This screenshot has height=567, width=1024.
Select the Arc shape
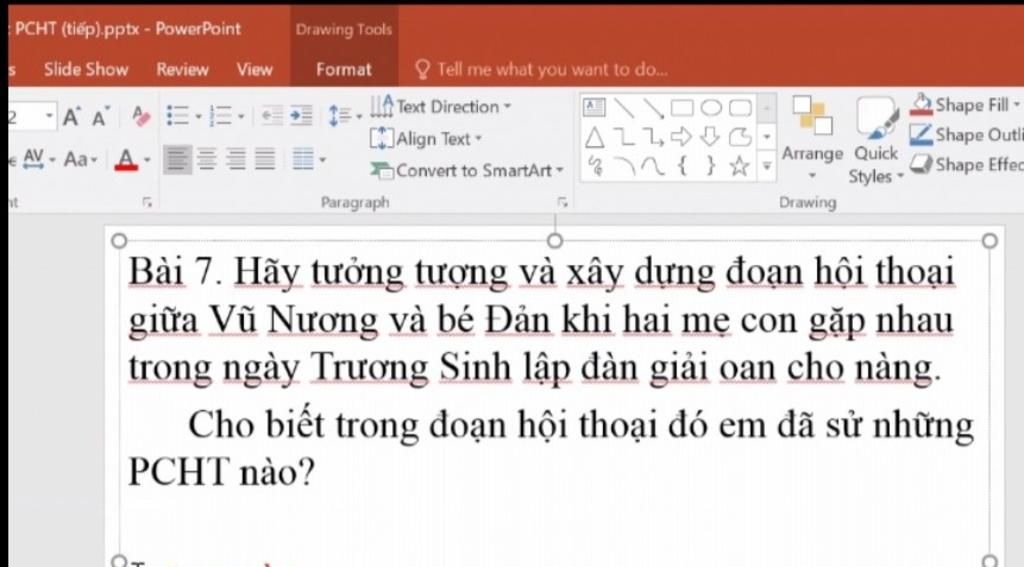click(624, 167)
